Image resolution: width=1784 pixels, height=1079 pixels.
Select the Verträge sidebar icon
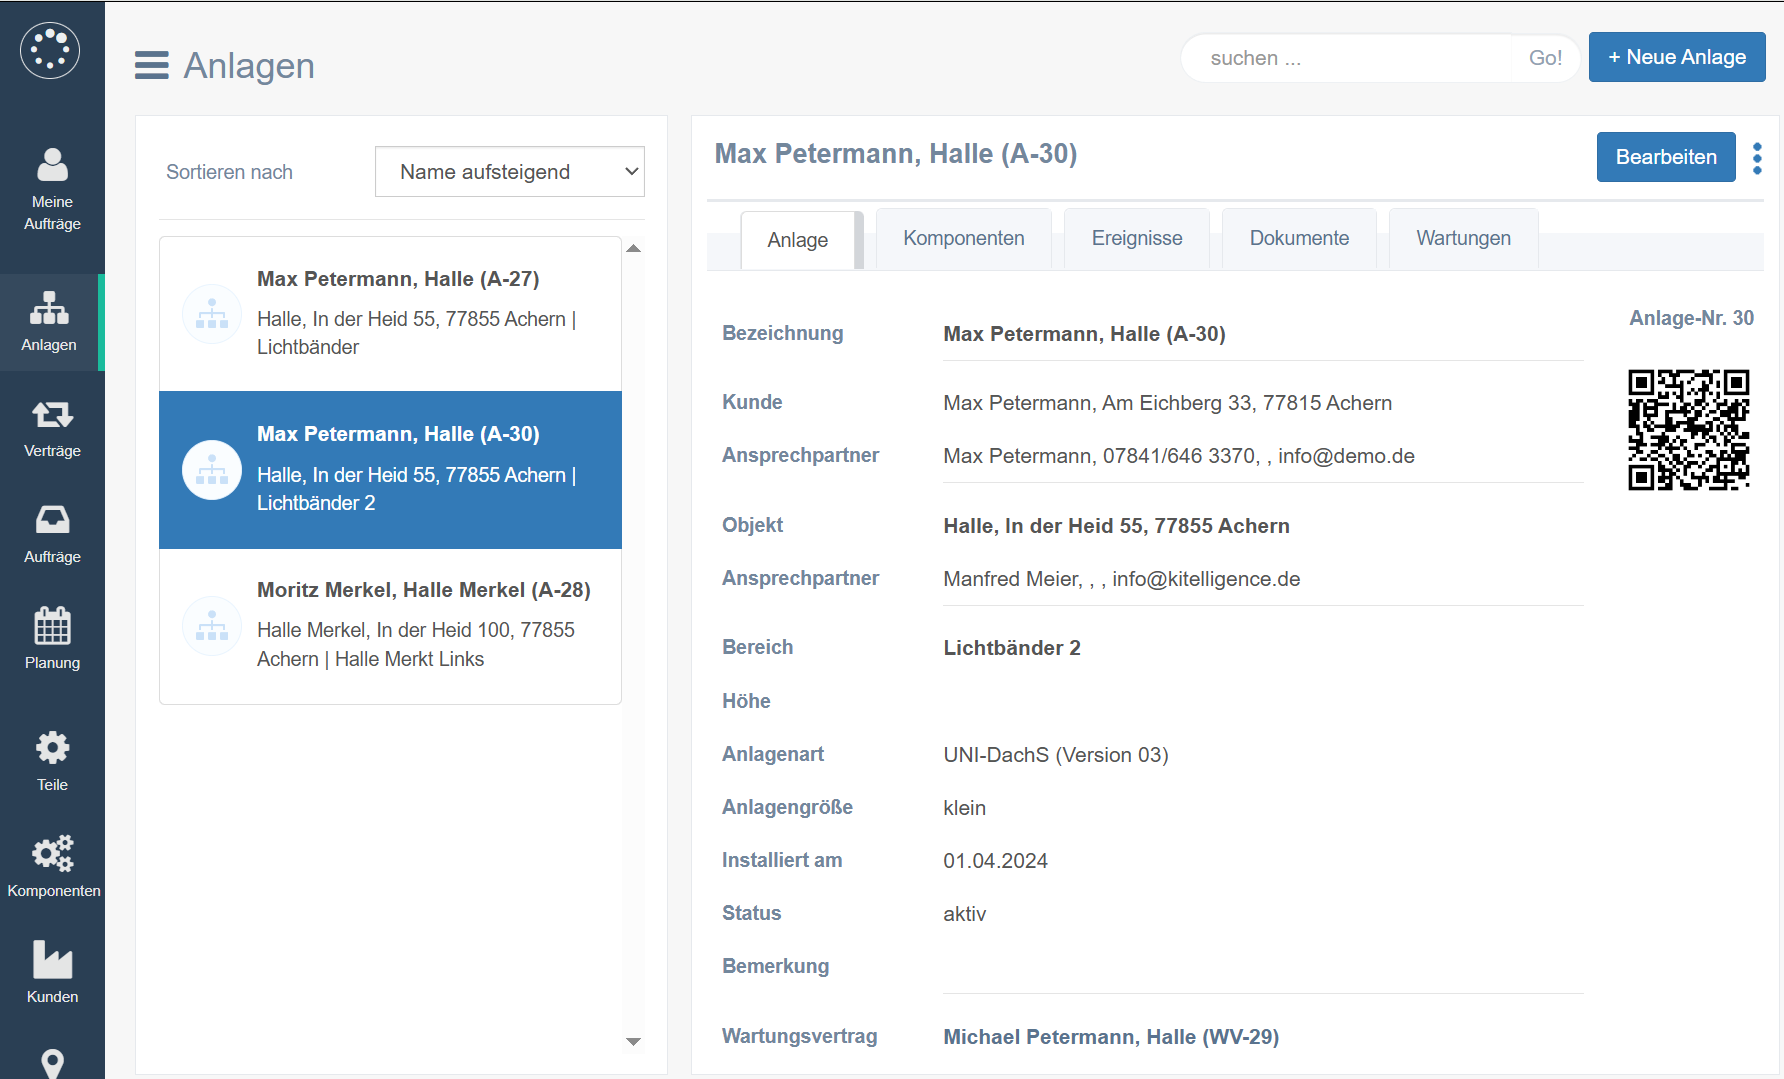tap(52, 428)
